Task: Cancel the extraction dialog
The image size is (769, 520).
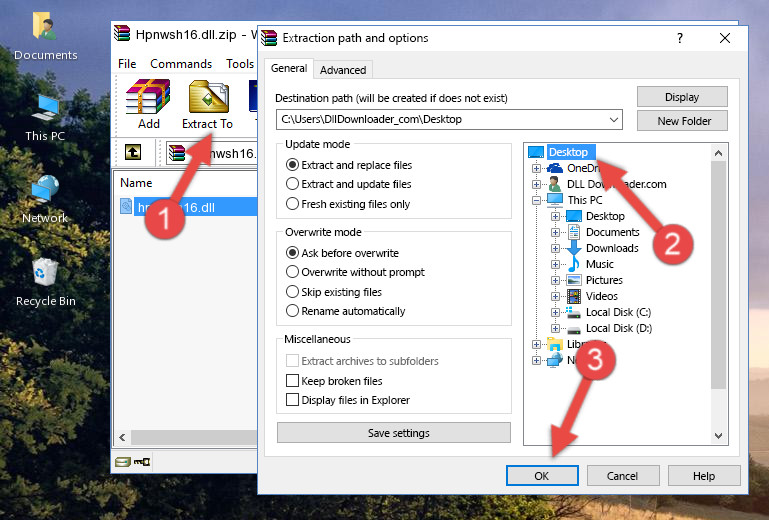Action: [622, 476]
